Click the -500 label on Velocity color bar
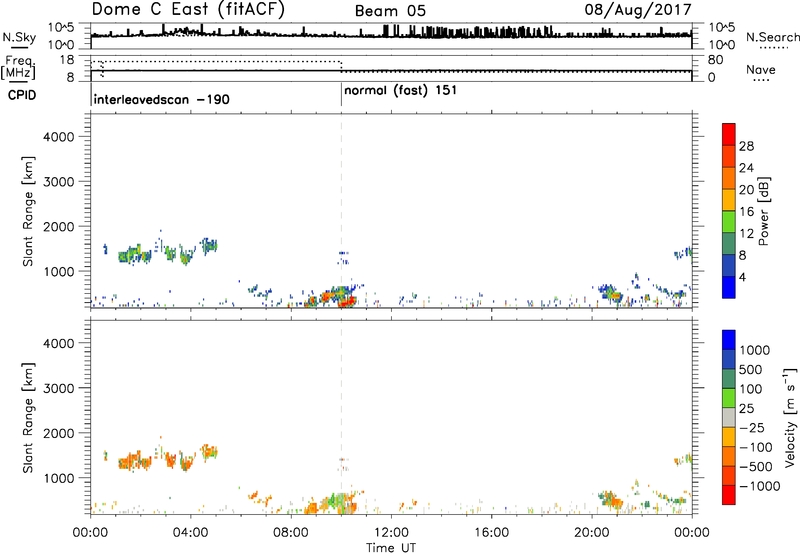Viewport: 800px width, 554px height. click(756, 467)
